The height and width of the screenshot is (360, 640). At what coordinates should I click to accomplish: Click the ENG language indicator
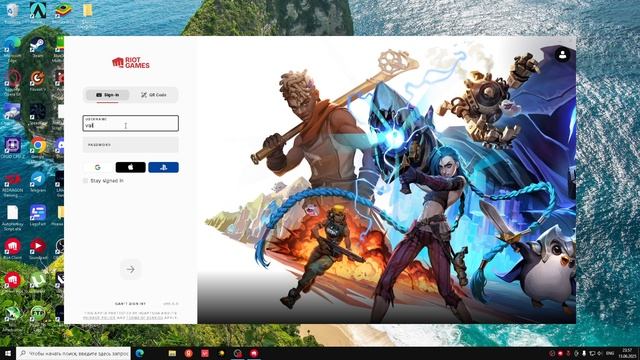click(x=610, y=353)
